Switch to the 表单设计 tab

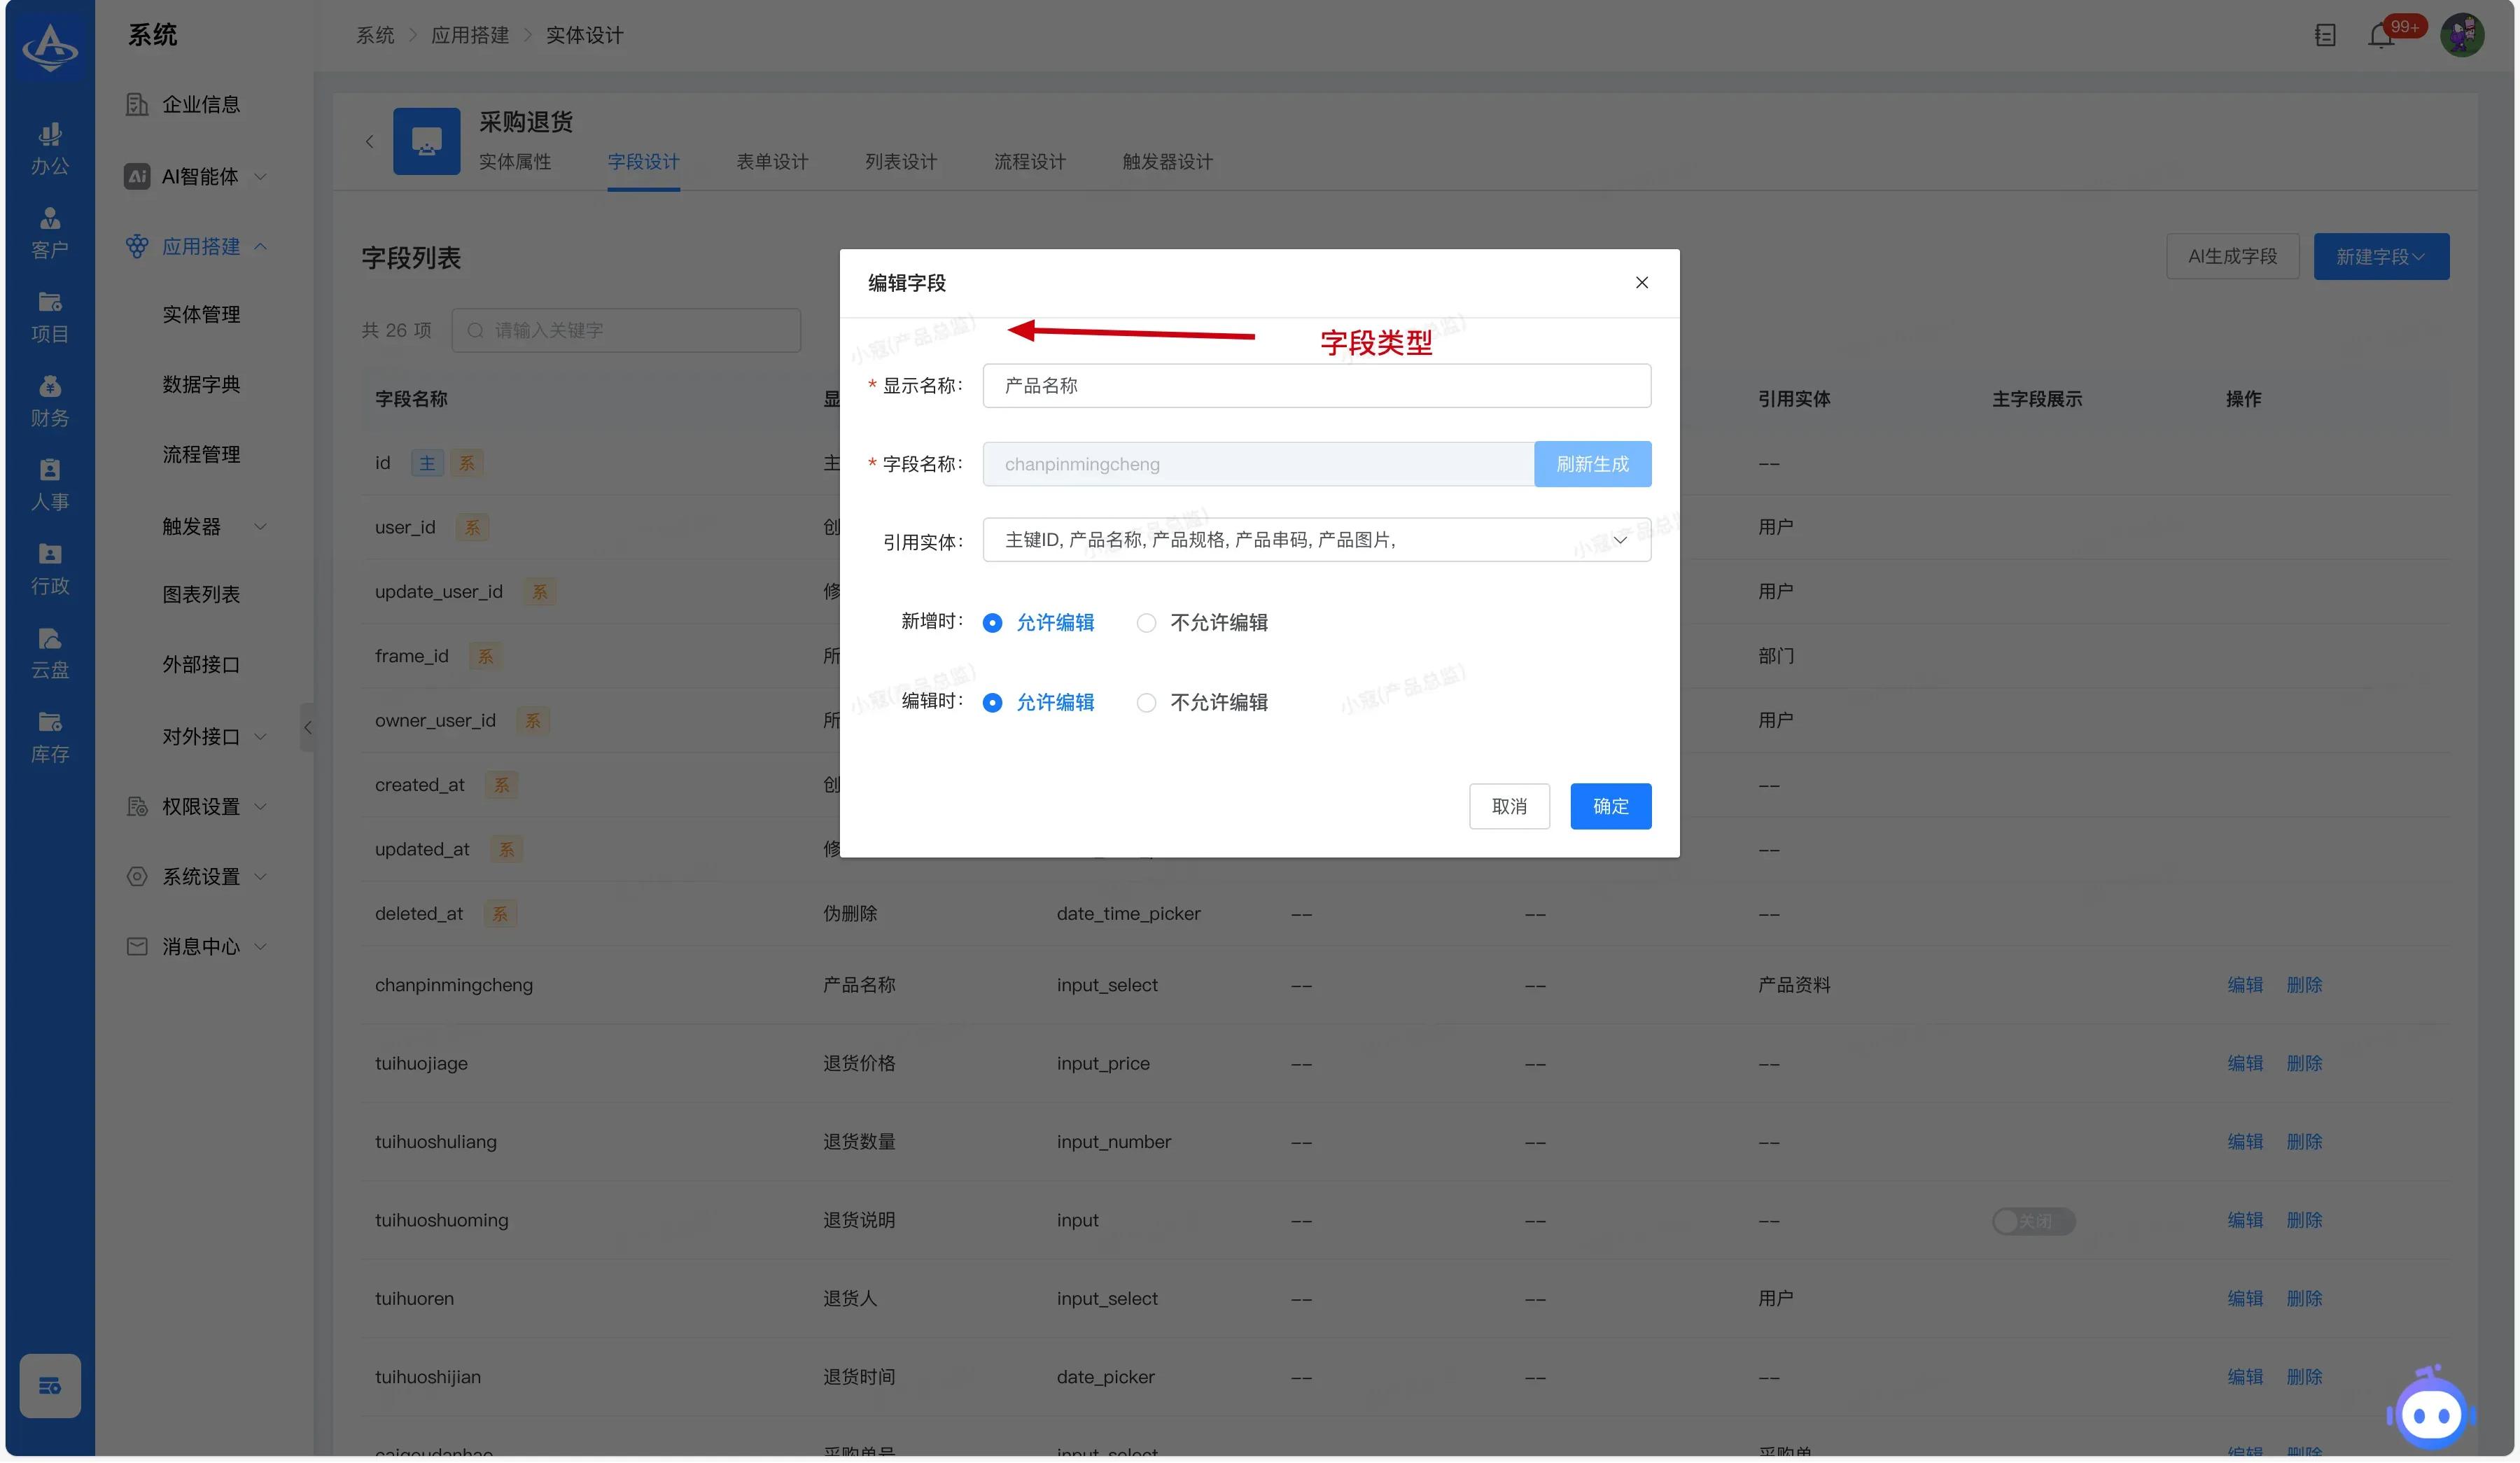point(772,162)
